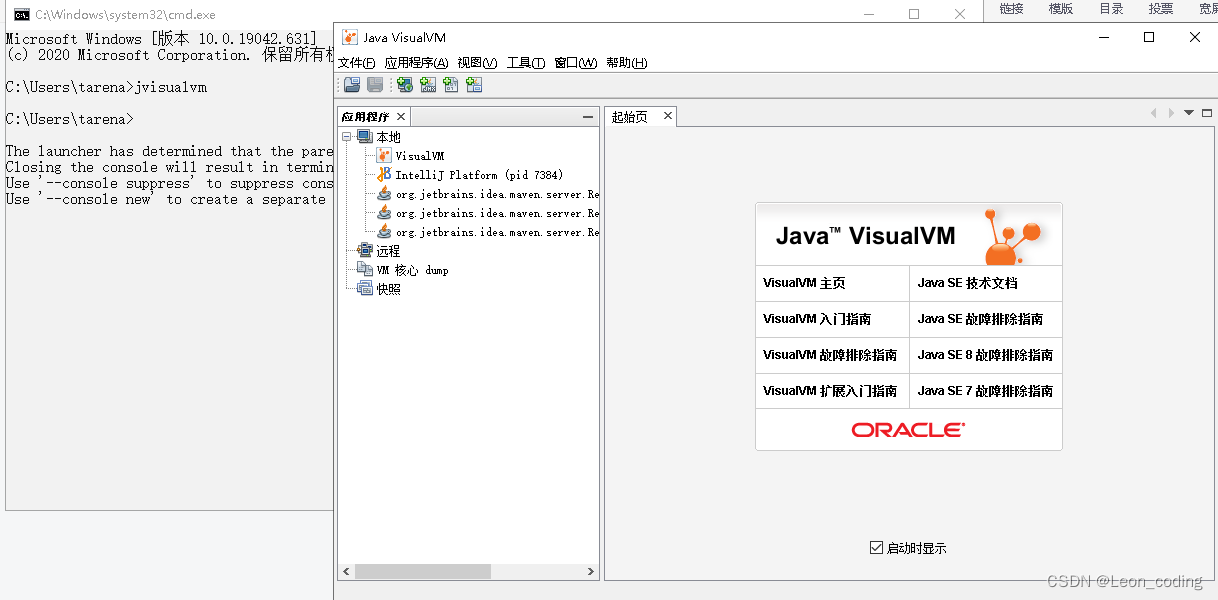
Task: Open the VisualVM 入门指南 link
Action: [x=817, y=319]
